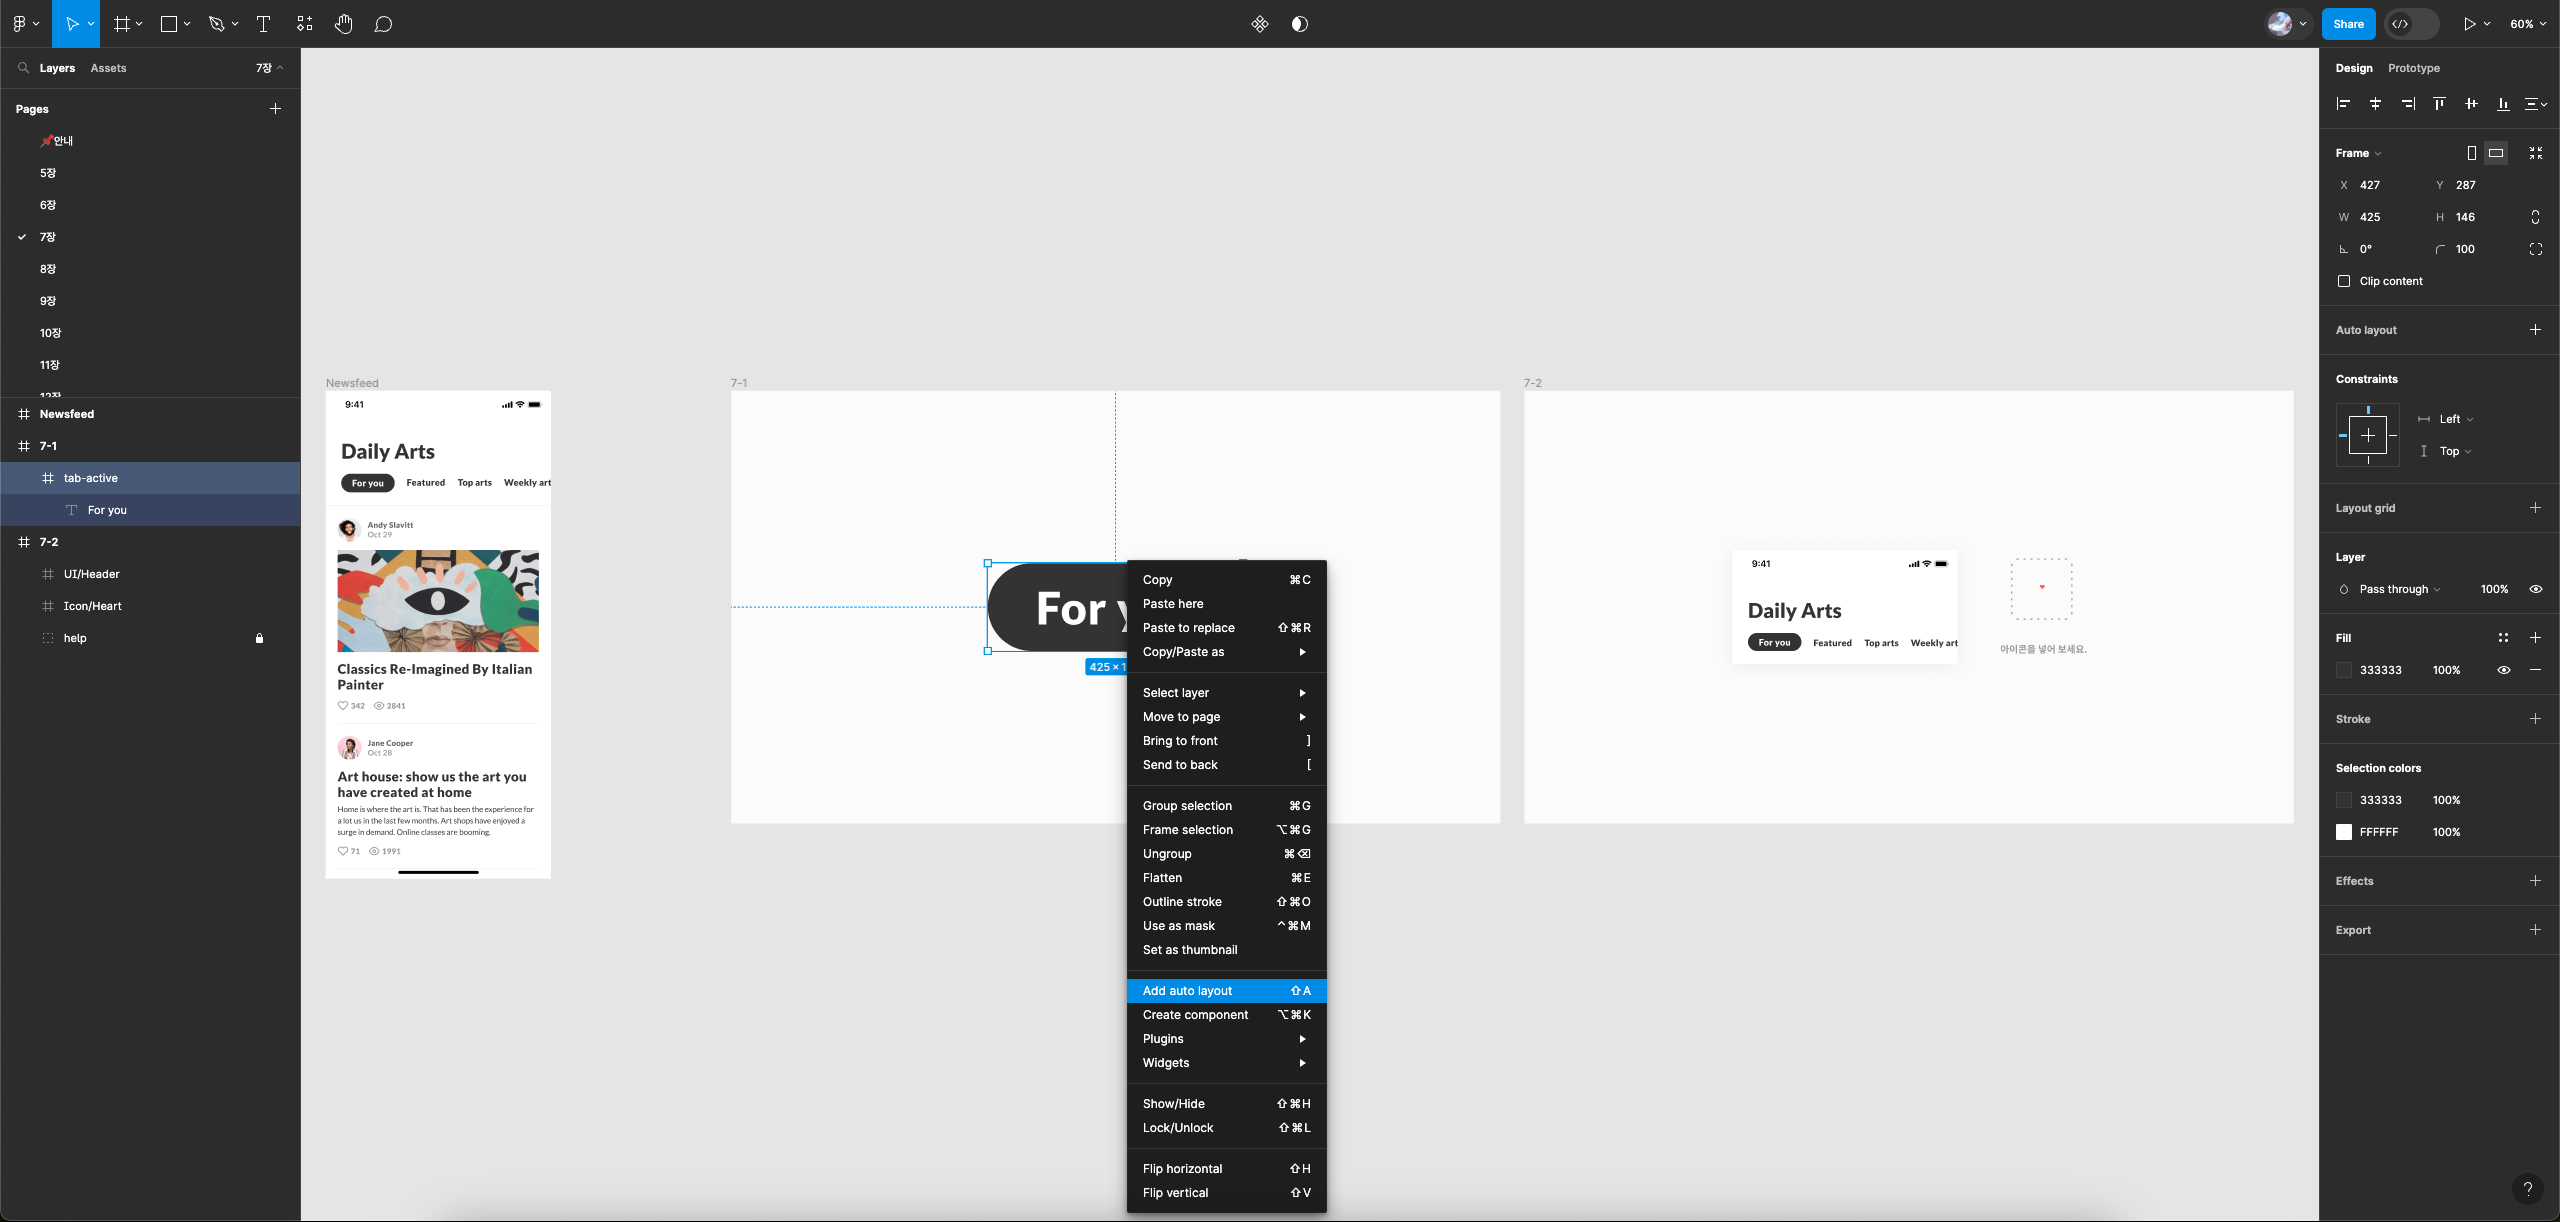Click the resize to fit icon
This screenshot has height=1222, width=2560.
click(2535, 153)
